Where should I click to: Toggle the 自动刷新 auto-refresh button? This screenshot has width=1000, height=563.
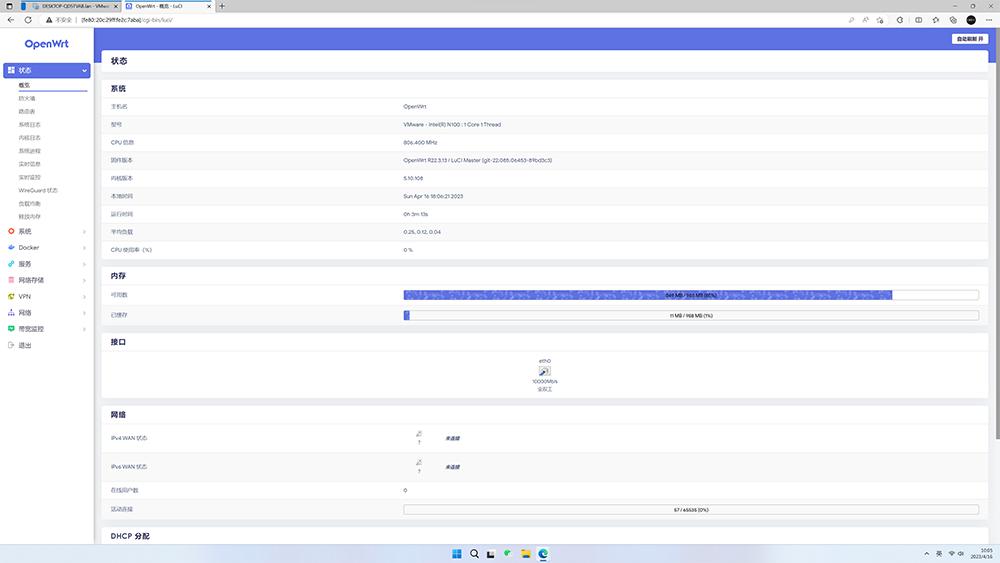point(970,39)
